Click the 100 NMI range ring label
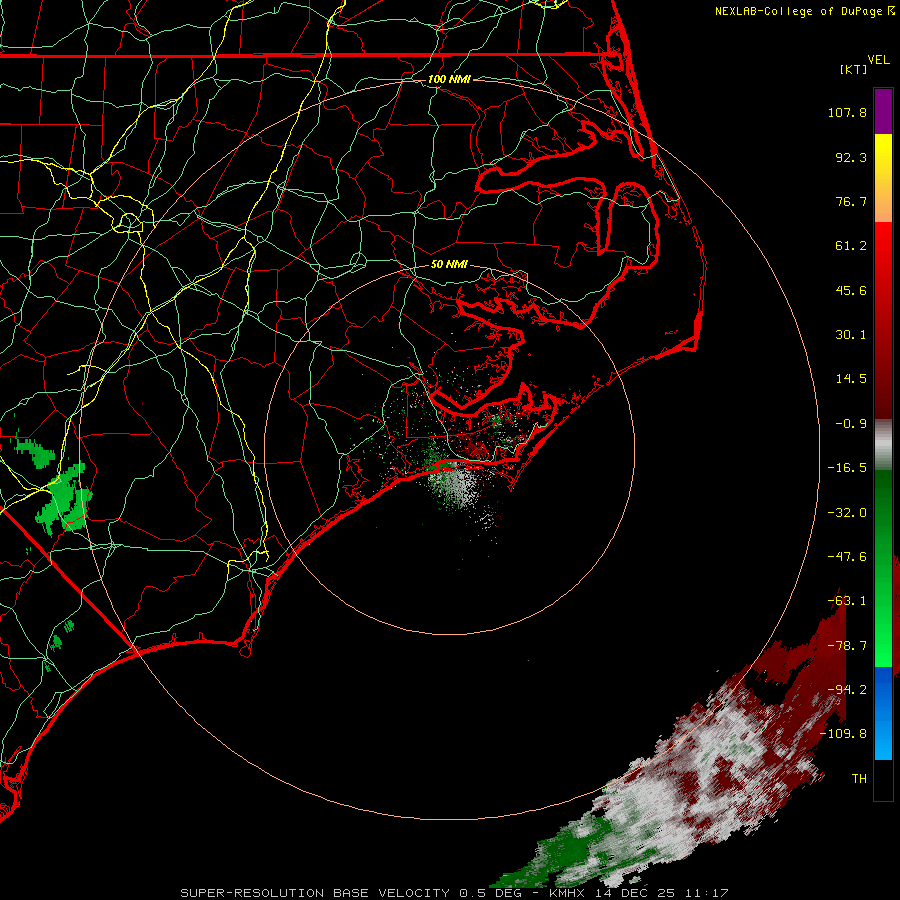 click(x=449, y=79)
